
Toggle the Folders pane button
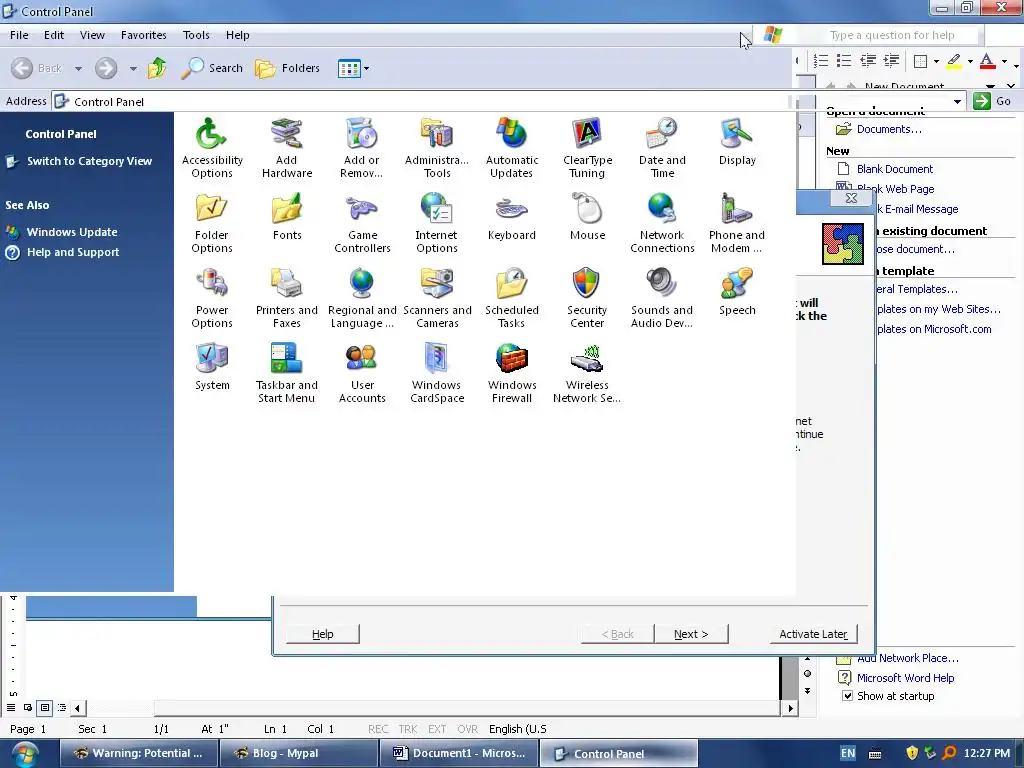pyautogui.click(x=287, y=68)
